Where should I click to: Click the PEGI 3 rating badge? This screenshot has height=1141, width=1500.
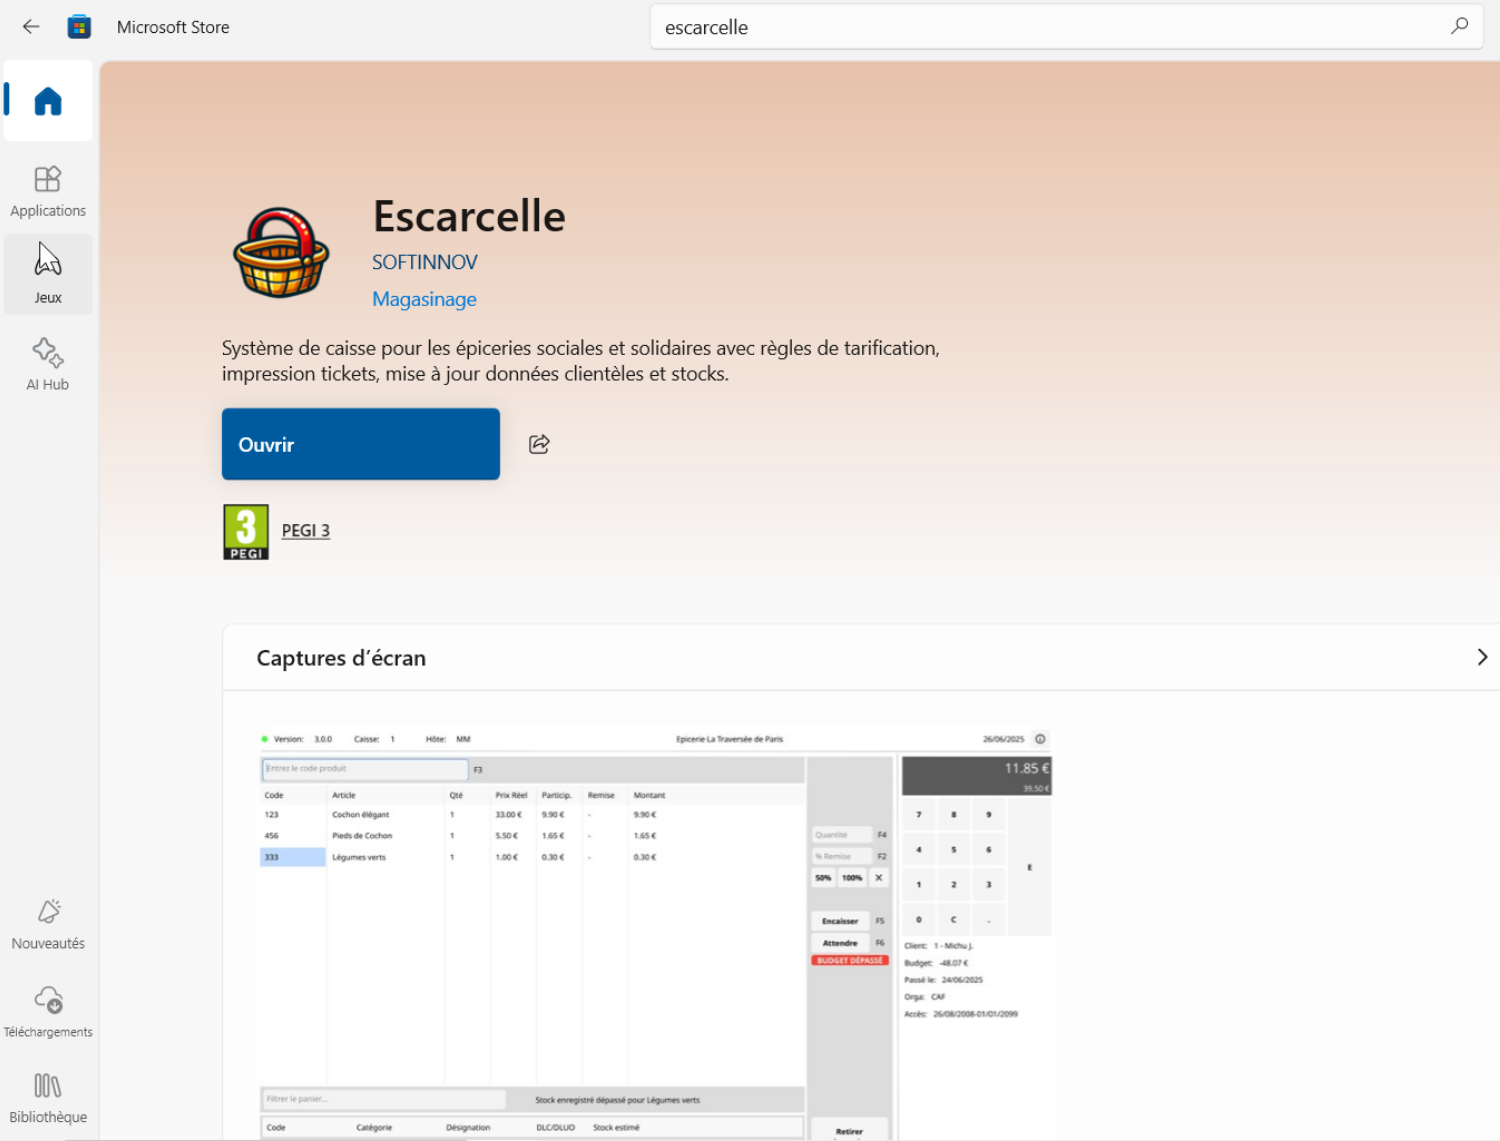246,532
